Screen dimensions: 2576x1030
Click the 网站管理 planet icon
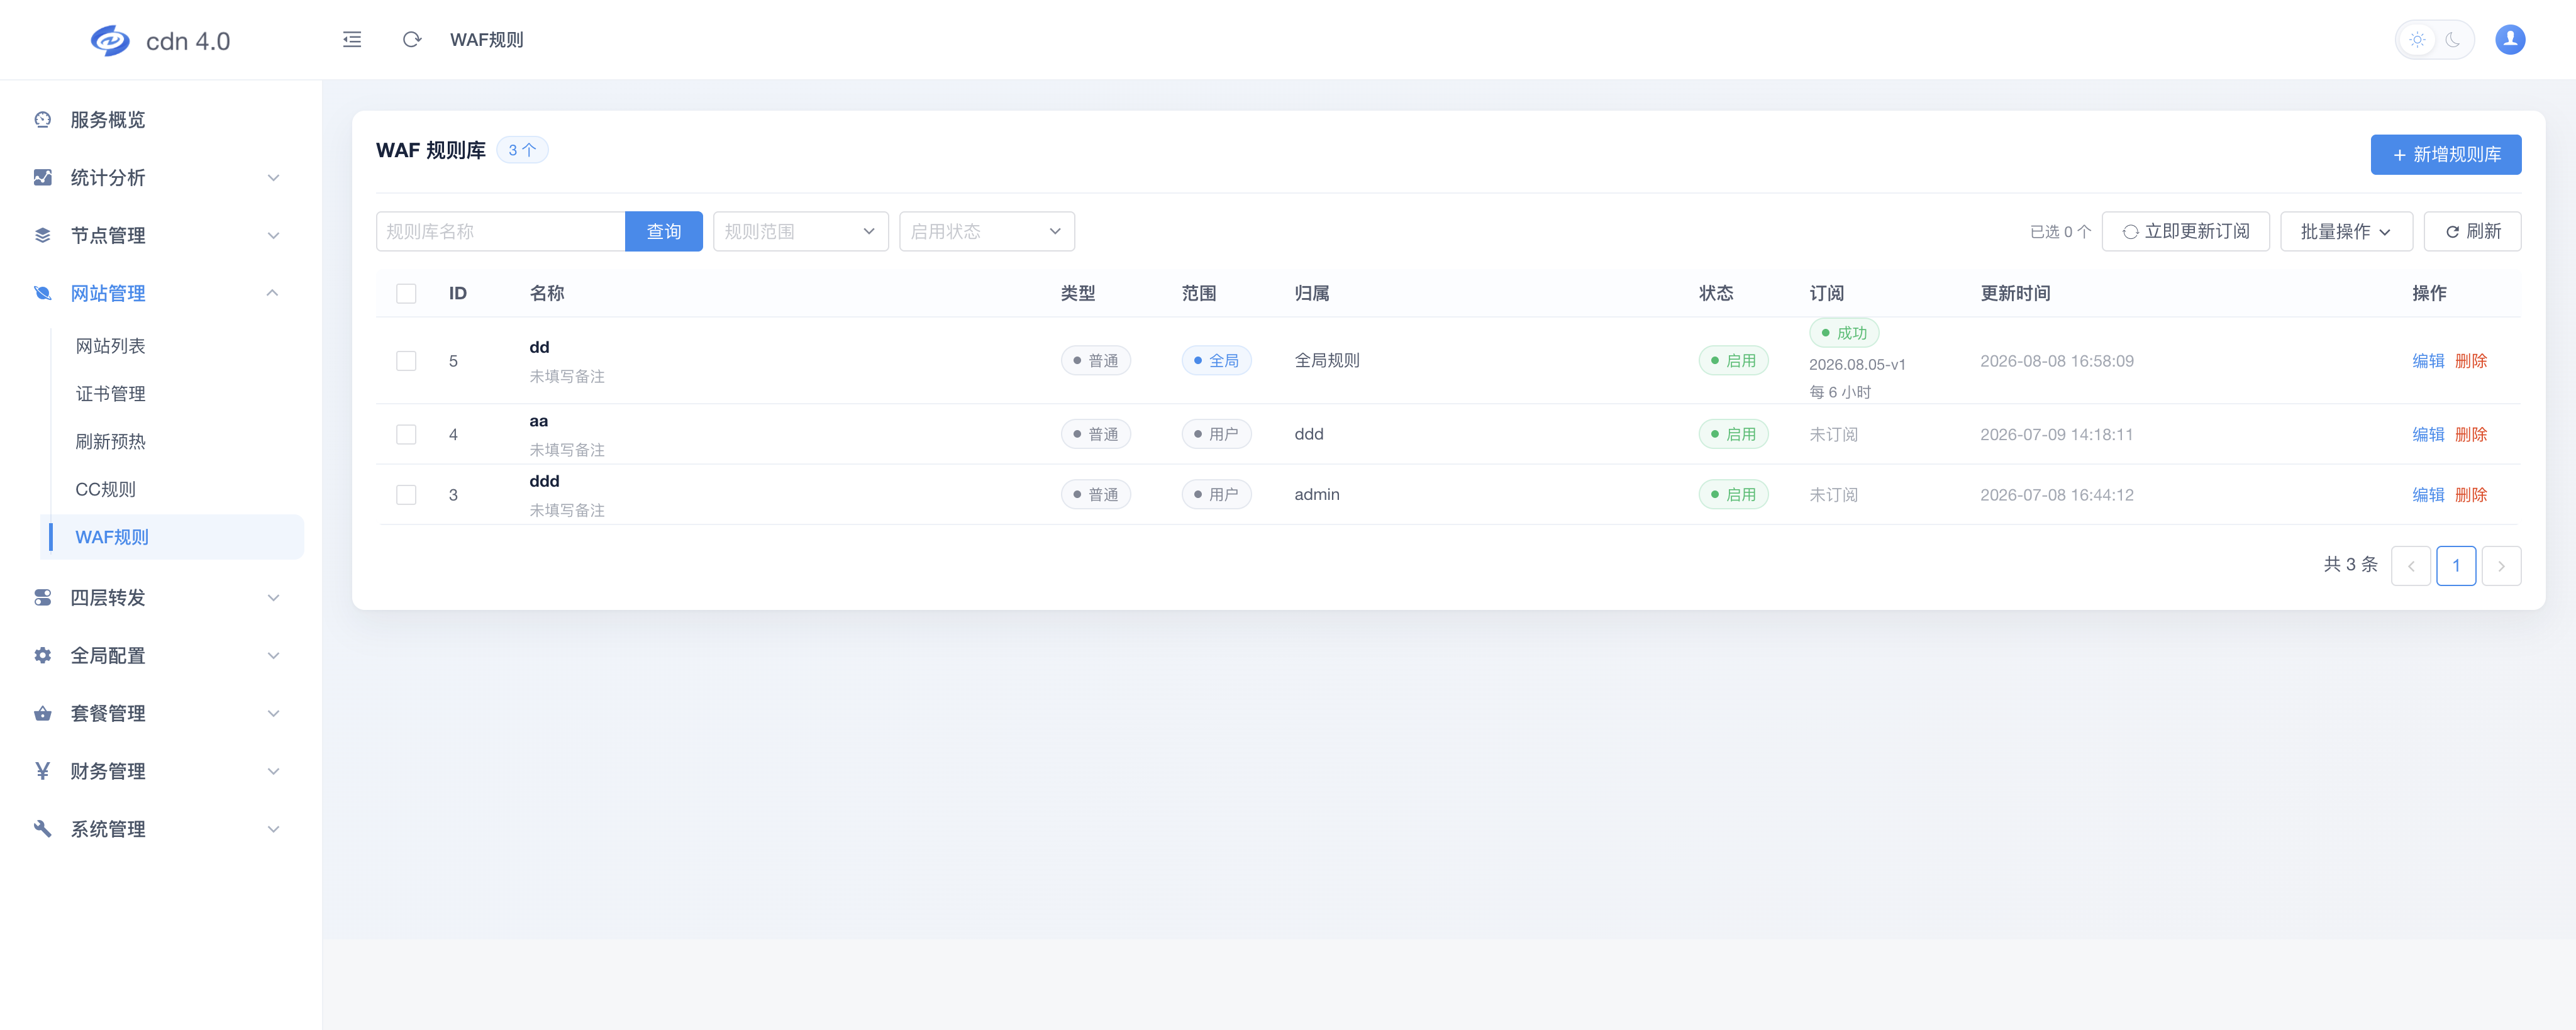(43, 294)
